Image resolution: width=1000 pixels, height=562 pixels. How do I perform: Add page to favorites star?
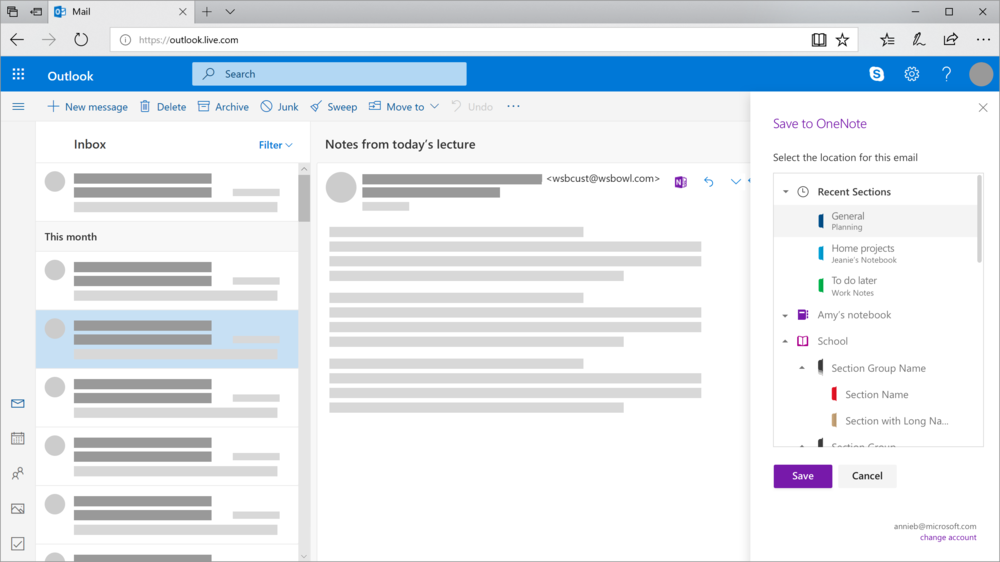(842, 40)
